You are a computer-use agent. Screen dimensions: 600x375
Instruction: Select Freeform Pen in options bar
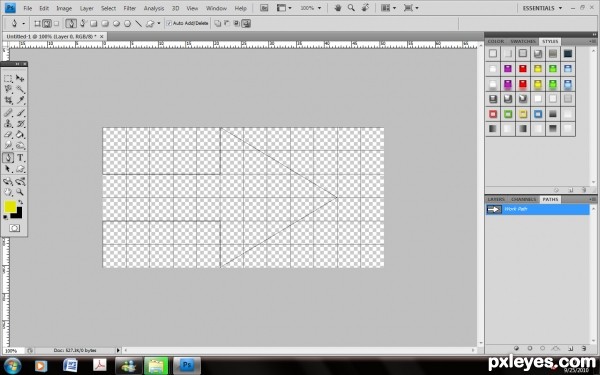click(82, 24)
